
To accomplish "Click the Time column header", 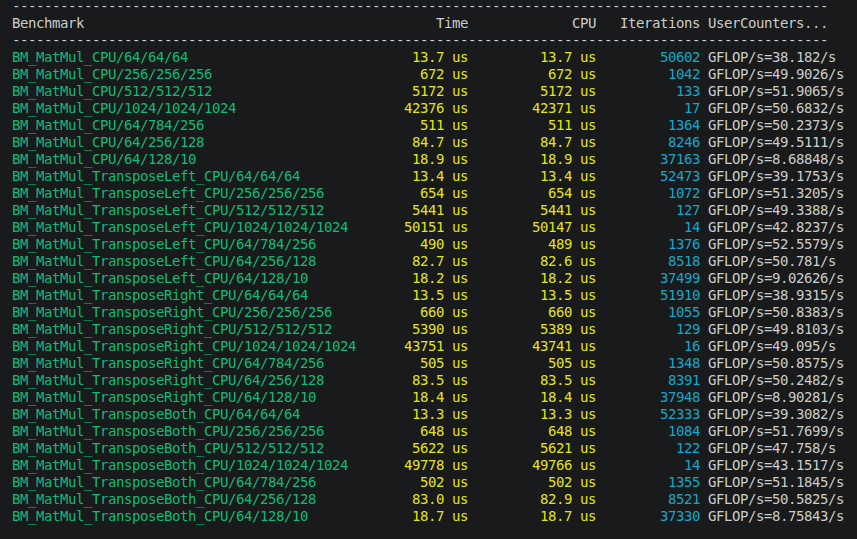I will pos(451,24).
